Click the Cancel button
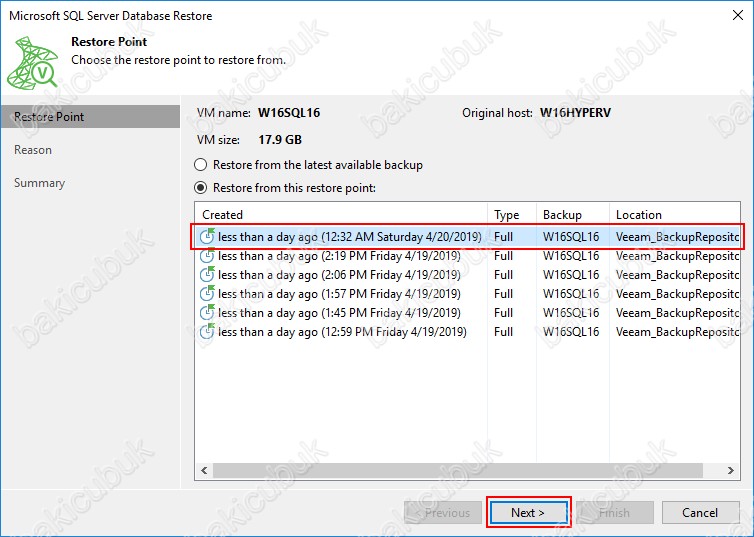The height and width of the screenshot is (537, 754). pyautogui.click(x=700, y=512)
